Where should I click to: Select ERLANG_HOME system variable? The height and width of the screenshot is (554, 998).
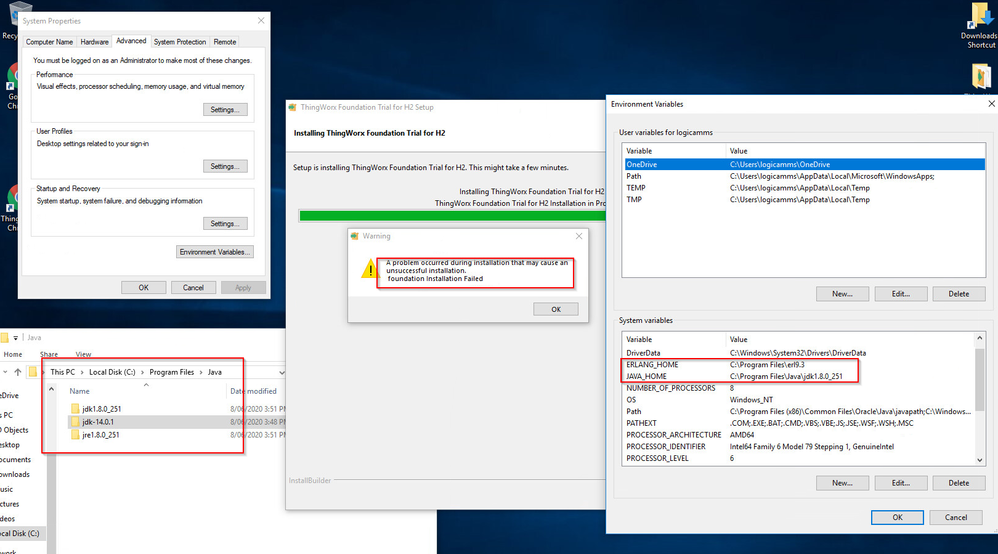(798, 365)
